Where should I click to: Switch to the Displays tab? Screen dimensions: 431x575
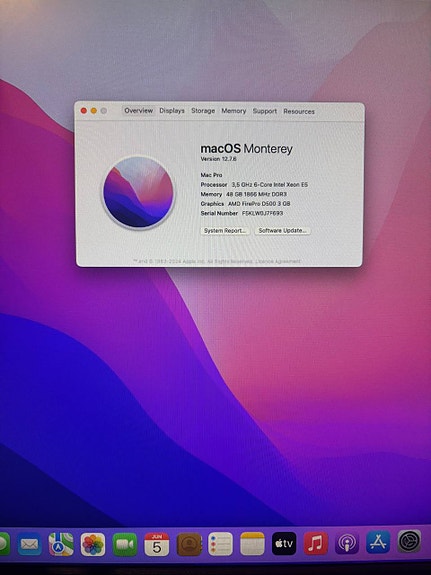click(172, 110)
